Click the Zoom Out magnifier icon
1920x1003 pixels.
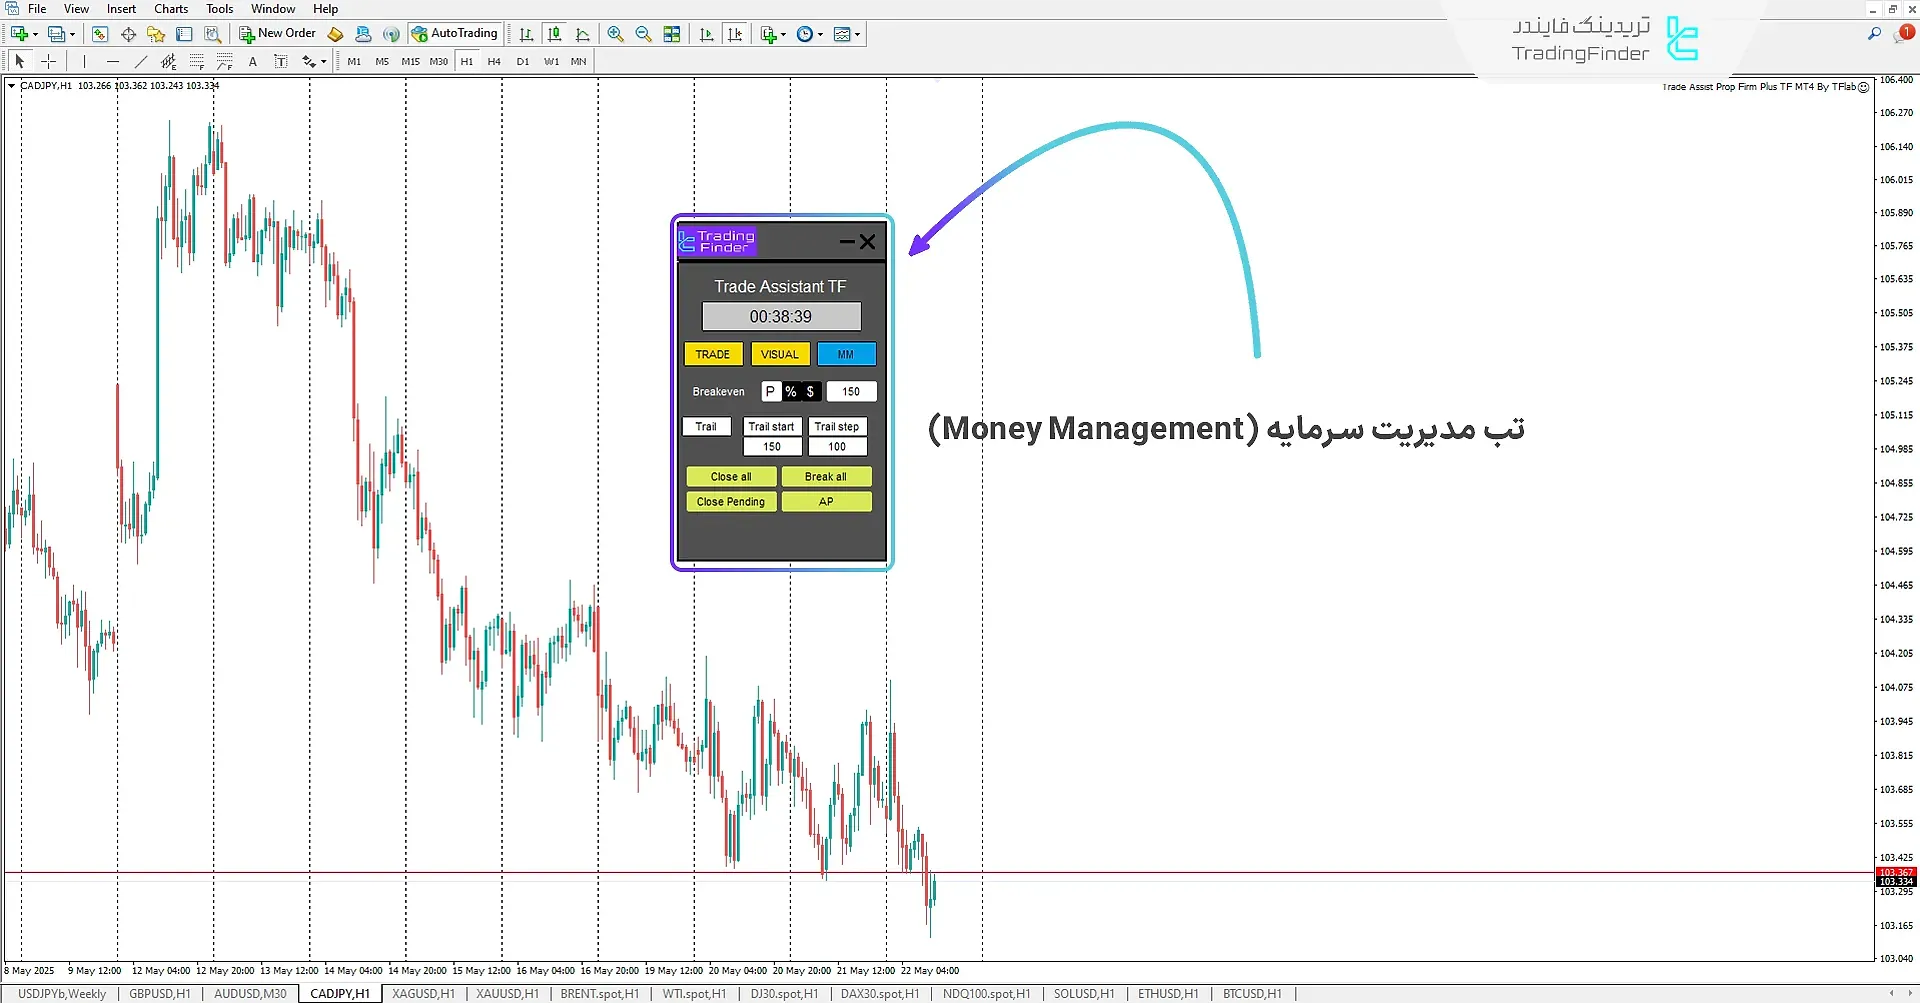pos(643,34)
